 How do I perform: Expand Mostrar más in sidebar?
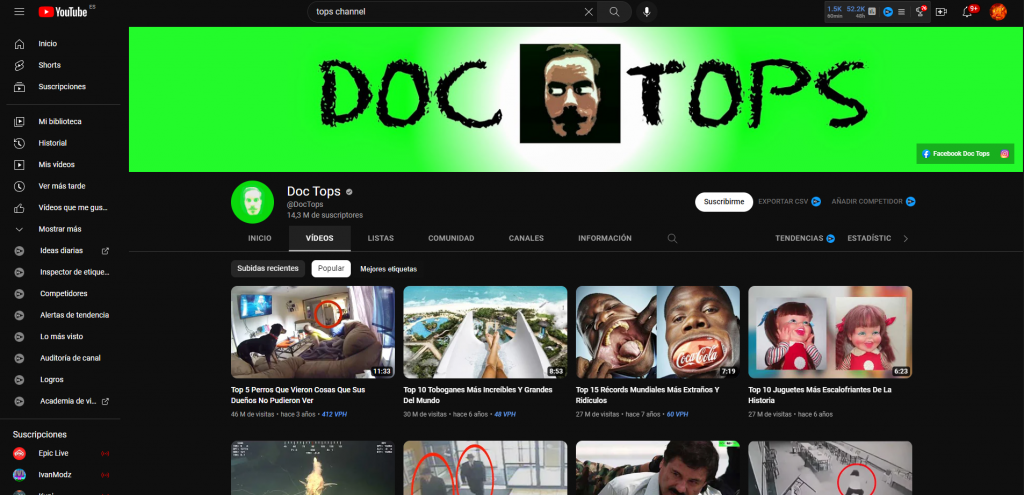point(60,229)
